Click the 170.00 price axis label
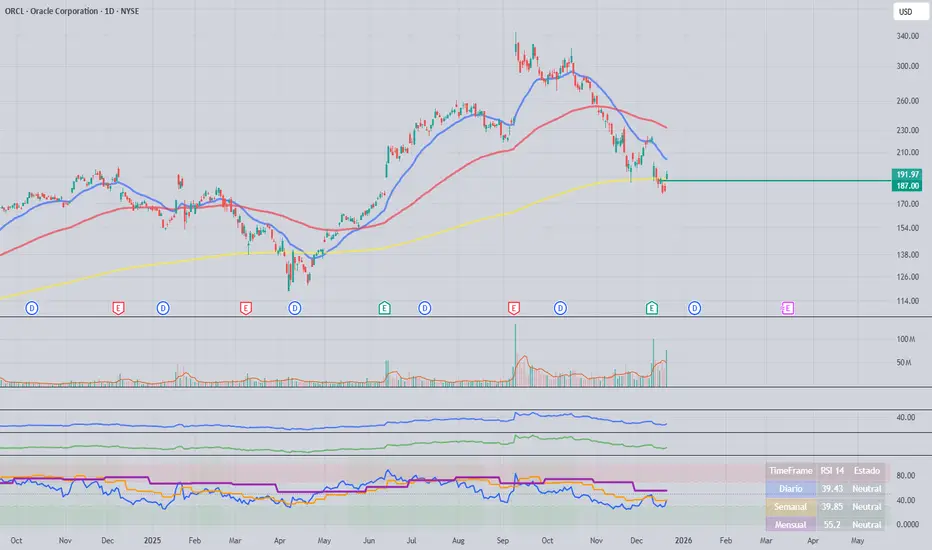The height and width of the screenshot is (550, 932). point(908,204)
